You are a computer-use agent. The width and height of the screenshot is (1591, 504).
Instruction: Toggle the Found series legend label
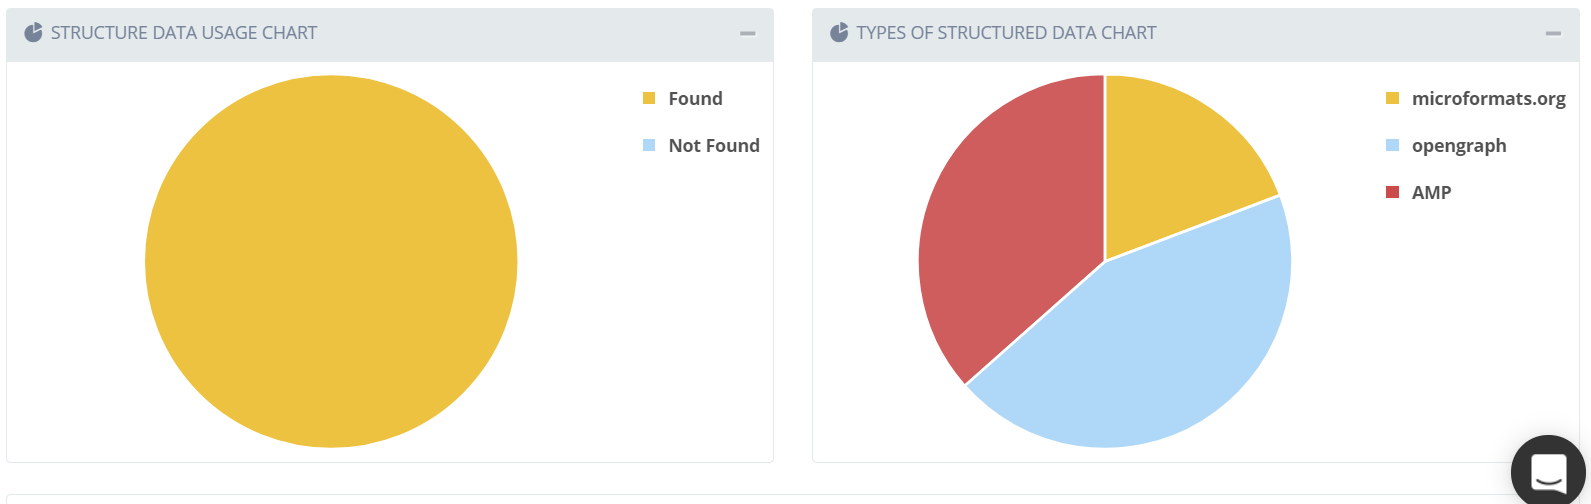(x=695, y=98)
